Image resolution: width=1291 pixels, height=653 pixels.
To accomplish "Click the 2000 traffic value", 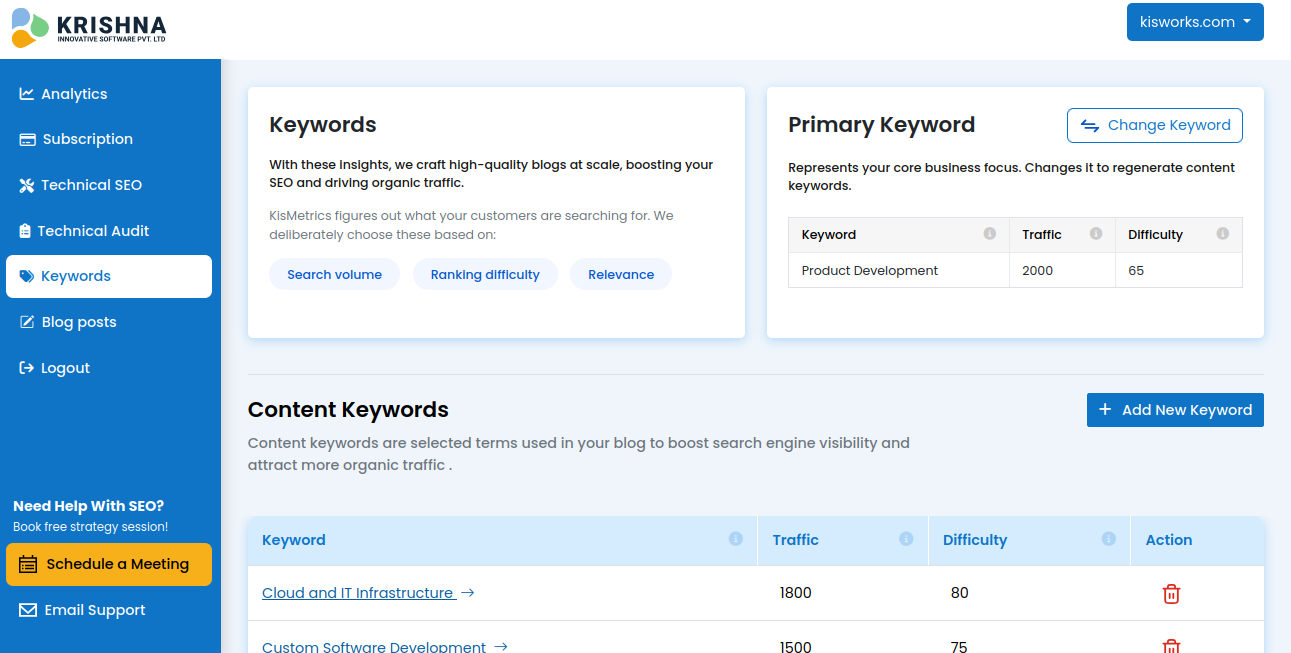I will (1037, 271).
